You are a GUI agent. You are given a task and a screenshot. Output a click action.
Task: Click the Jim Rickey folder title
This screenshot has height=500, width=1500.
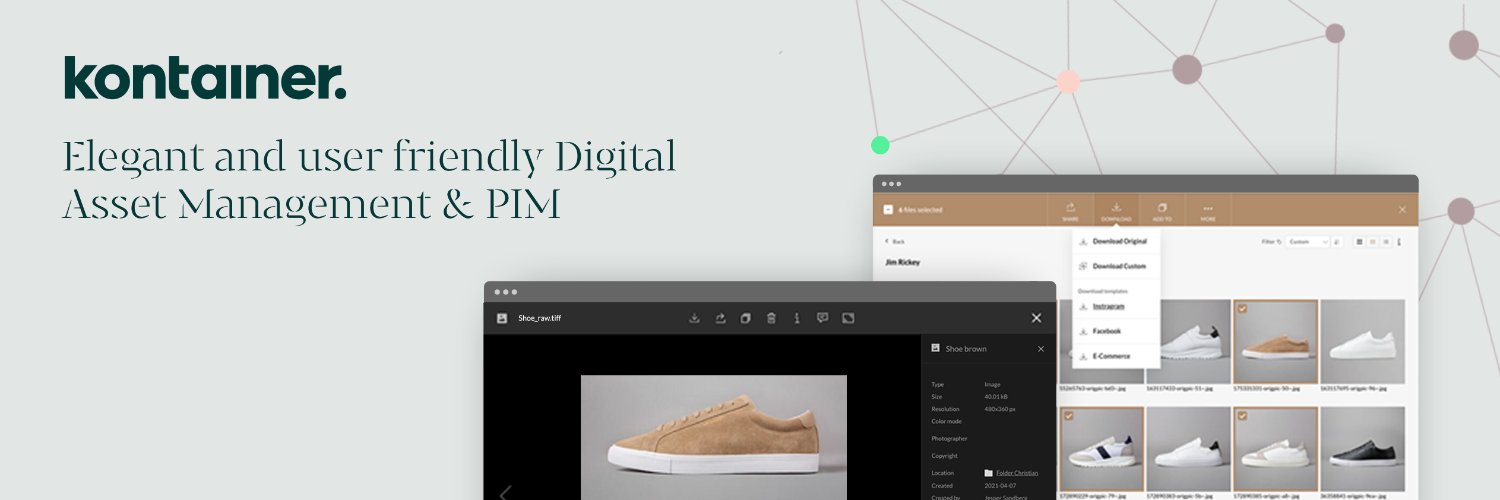(x=903, y=262)
